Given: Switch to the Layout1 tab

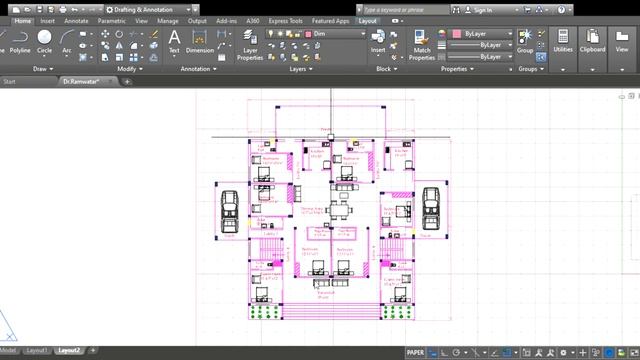Looking at the screenshot, I should 37,350.
